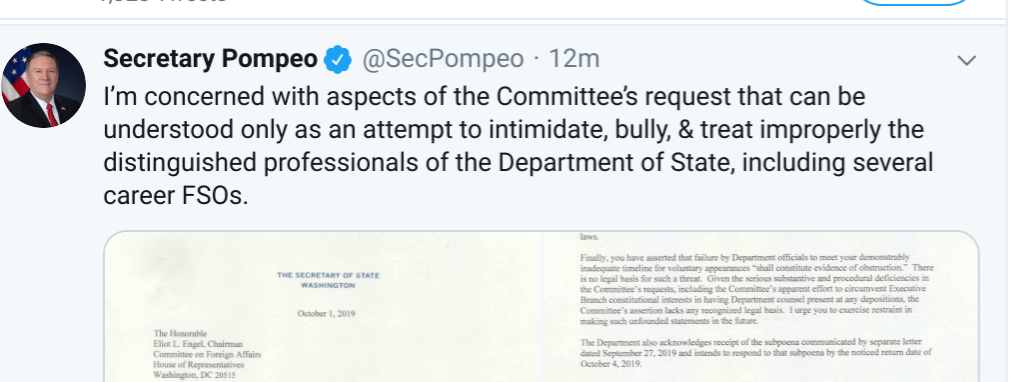Click the Secretary Pompeo display name
The width and height of the screenshot is (1011, 382).
210,59
